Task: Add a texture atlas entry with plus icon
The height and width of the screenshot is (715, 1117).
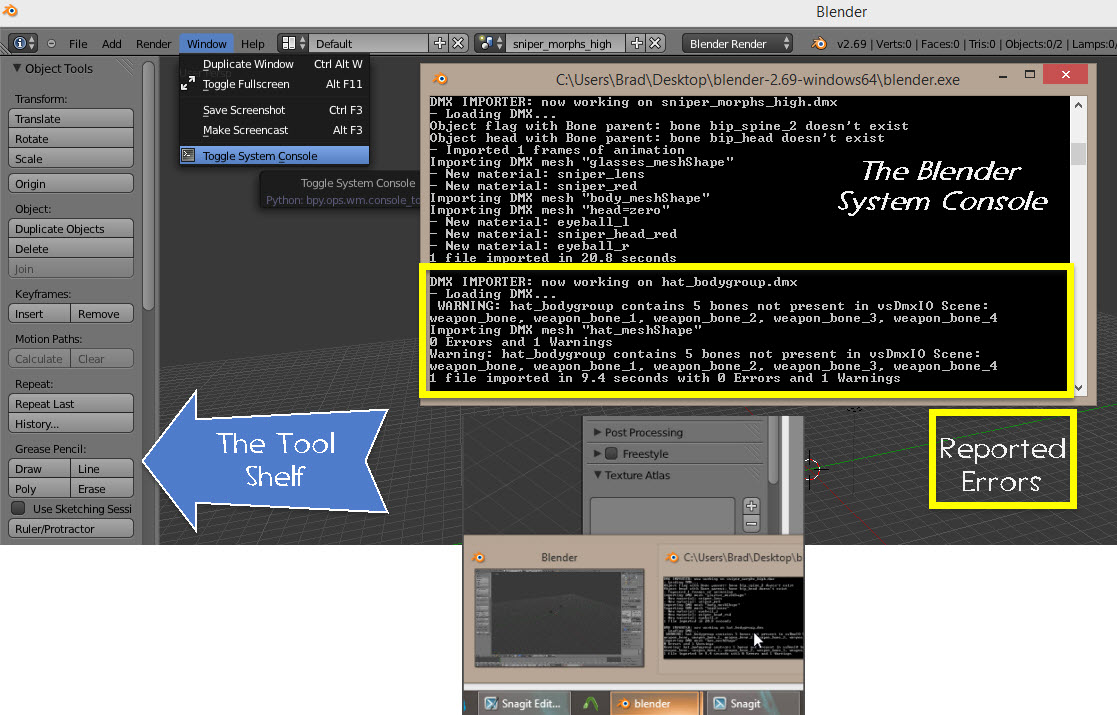Action: [751, 506]
